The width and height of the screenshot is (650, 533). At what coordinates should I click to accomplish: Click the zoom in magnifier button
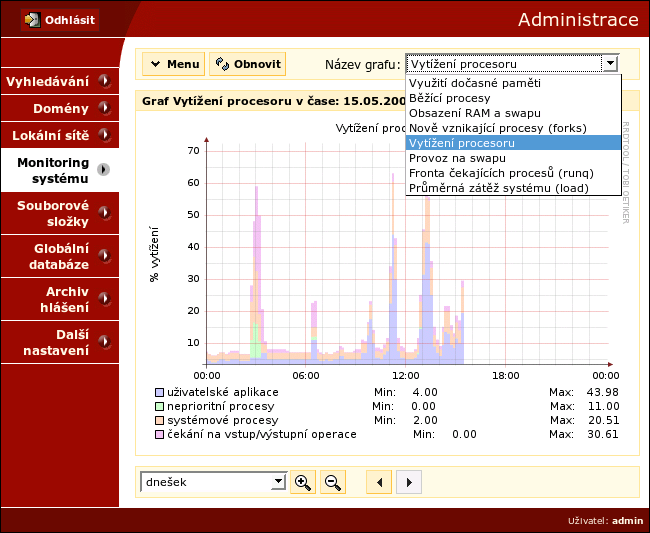pyautogui.click(x=303, y=482)
